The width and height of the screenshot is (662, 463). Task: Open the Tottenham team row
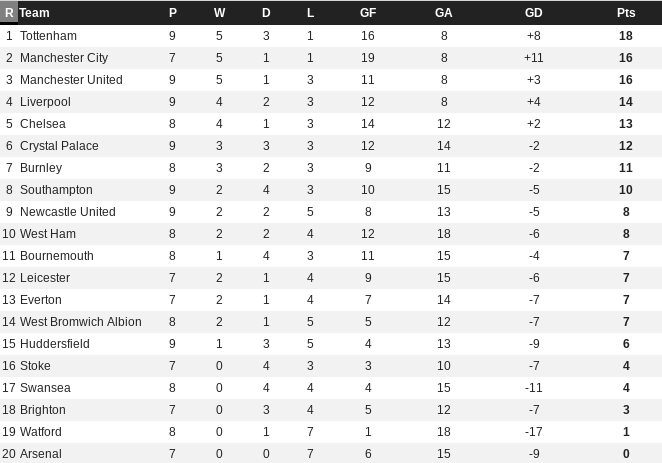tap(331, 36)
